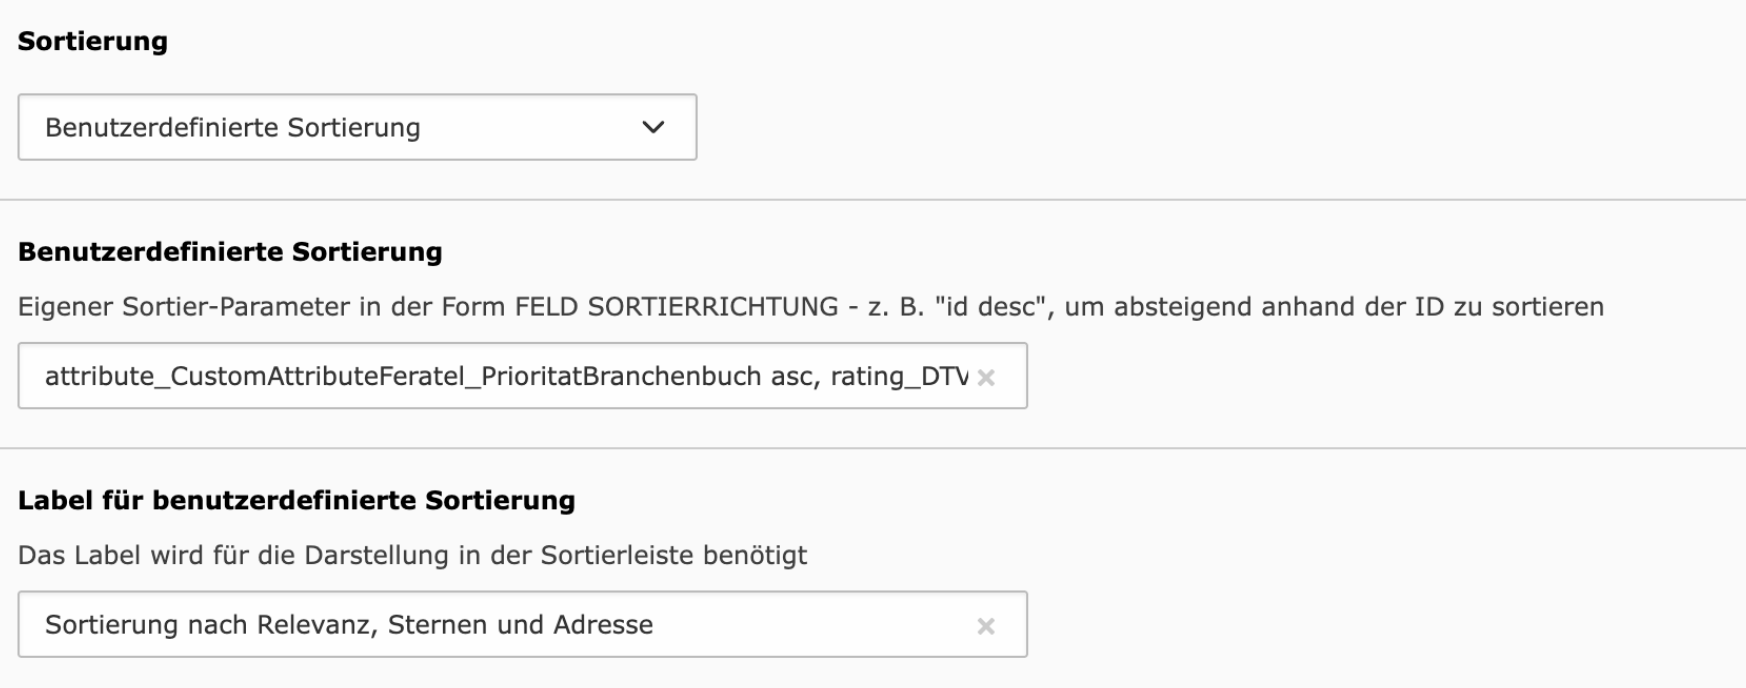
Task: Click the 'Sortierung' section heading
Action: 93,41
